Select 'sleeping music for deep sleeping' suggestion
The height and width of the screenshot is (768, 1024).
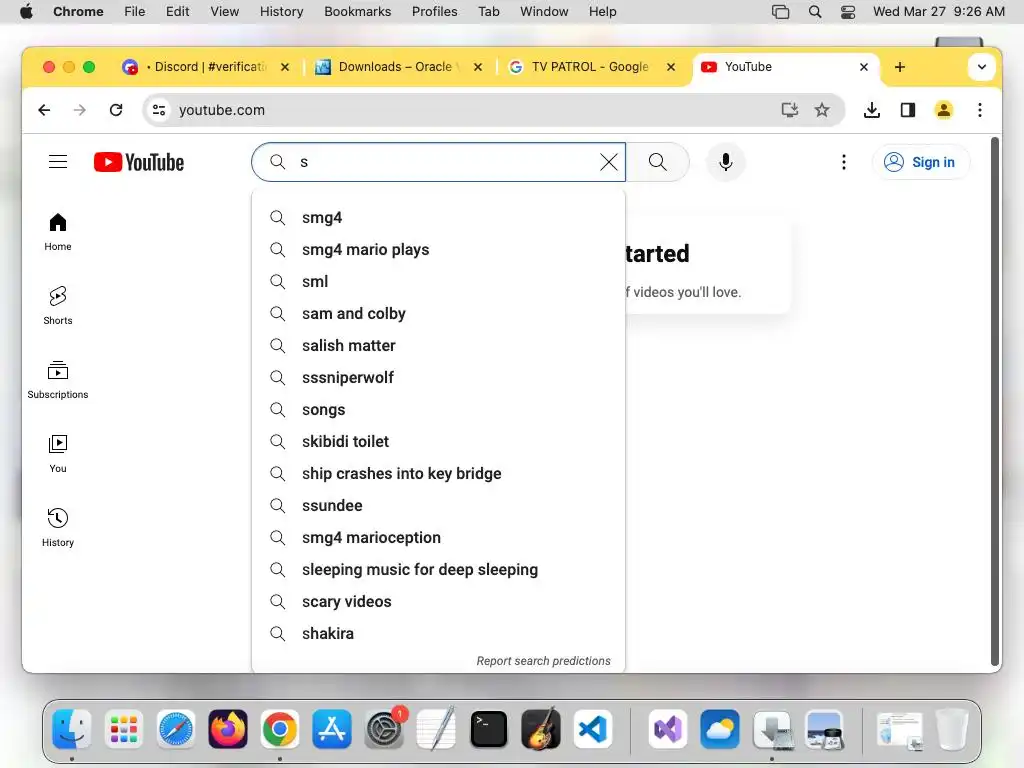point(438,569)
